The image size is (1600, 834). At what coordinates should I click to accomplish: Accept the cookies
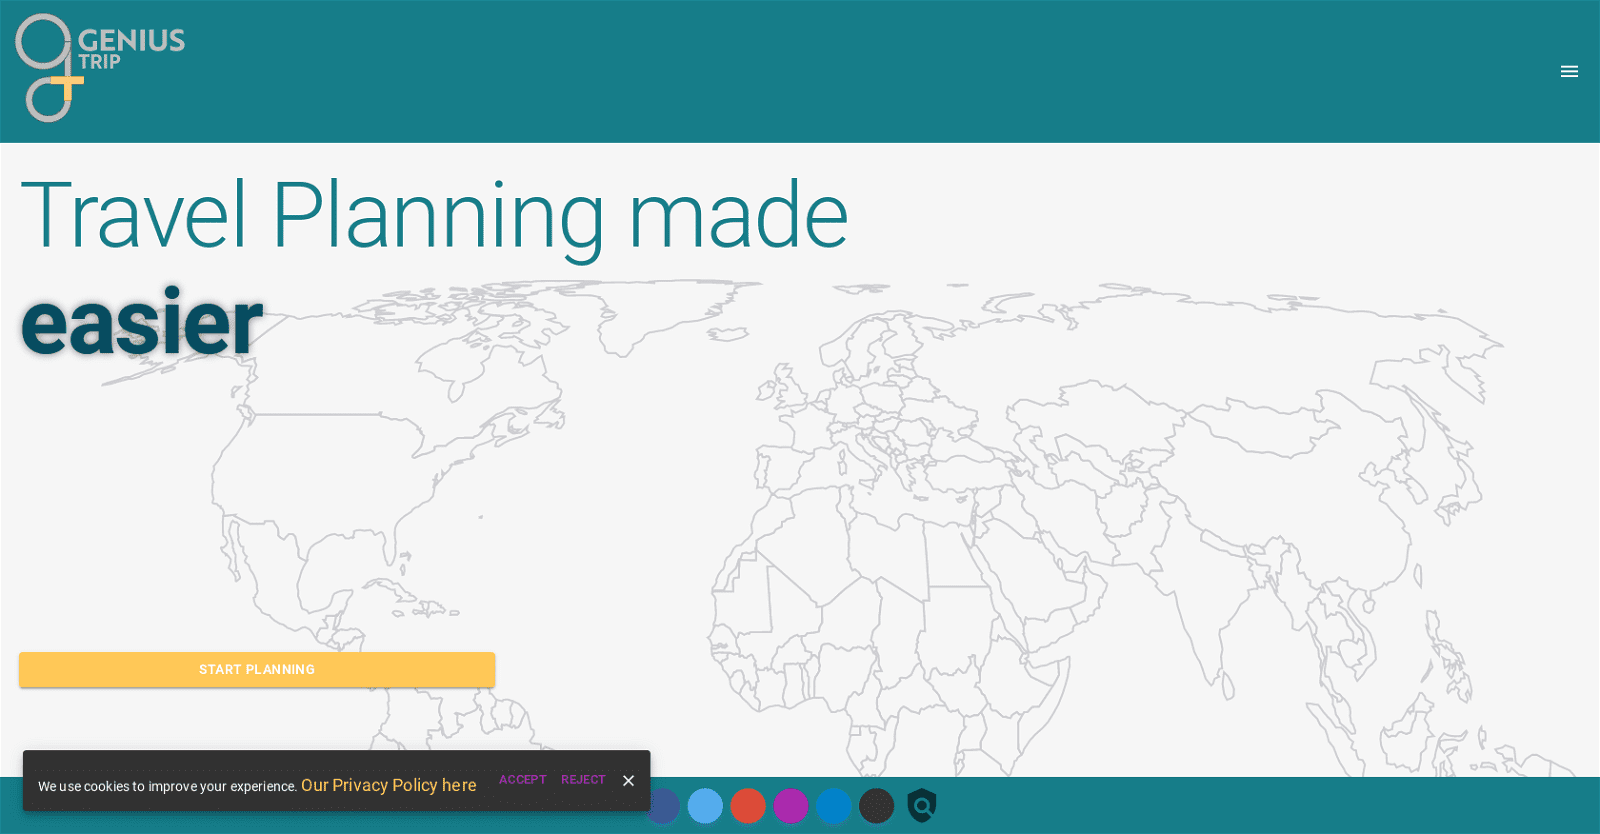(522, 780)
